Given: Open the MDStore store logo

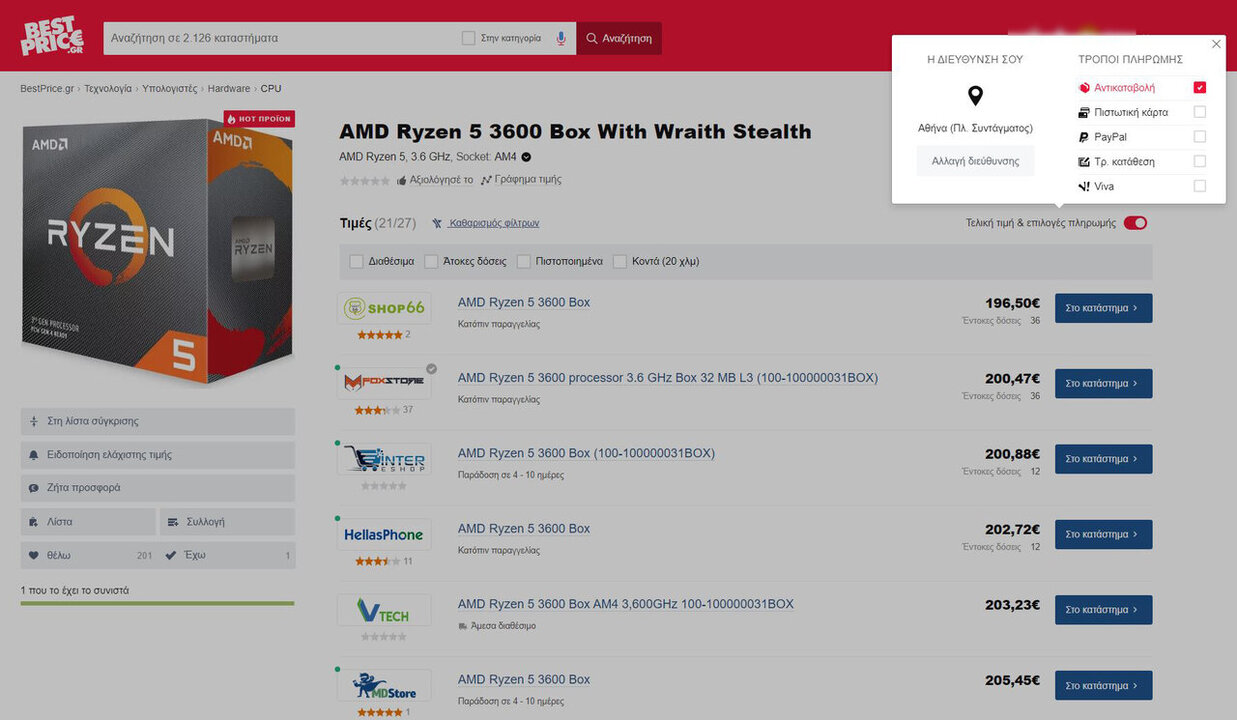Looking at the screenshot, I should coord(384,686).
